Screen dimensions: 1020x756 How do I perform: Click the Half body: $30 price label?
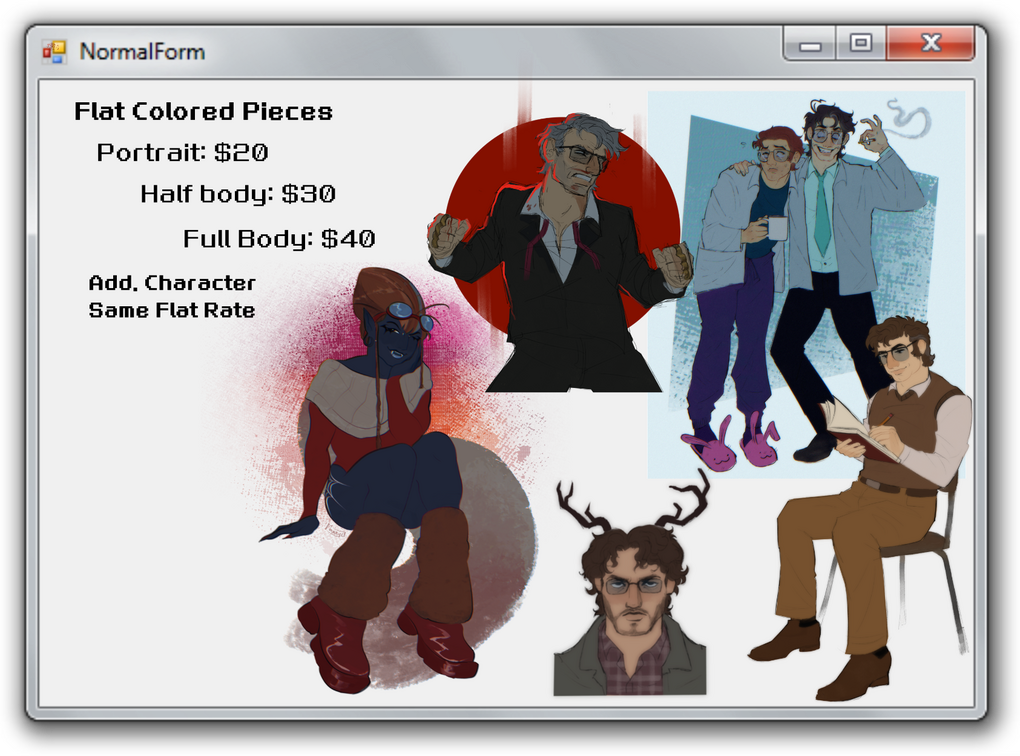point(237,194)
